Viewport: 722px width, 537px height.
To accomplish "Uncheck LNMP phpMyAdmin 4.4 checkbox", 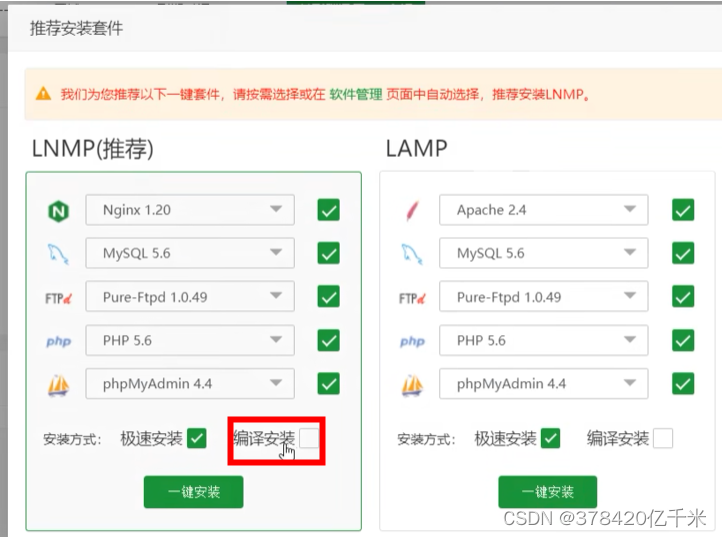I will tap(328, 384).
